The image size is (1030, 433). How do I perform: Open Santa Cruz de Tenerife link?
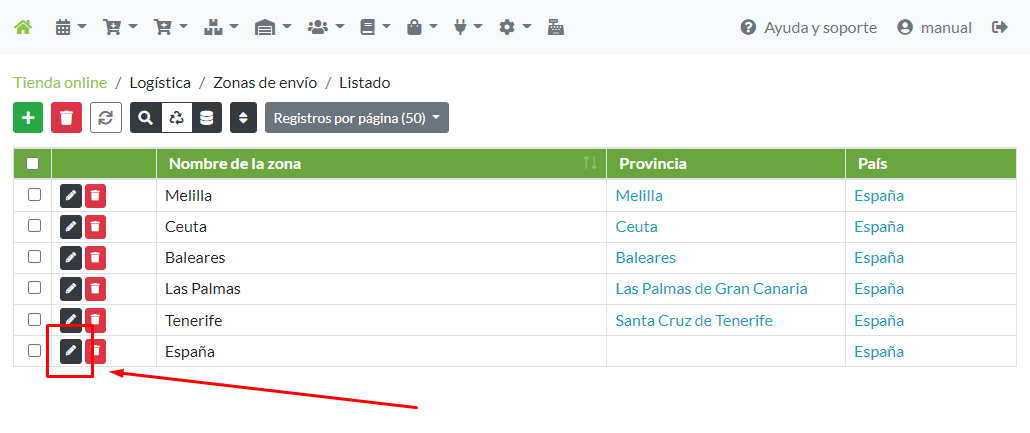(694, 321)
